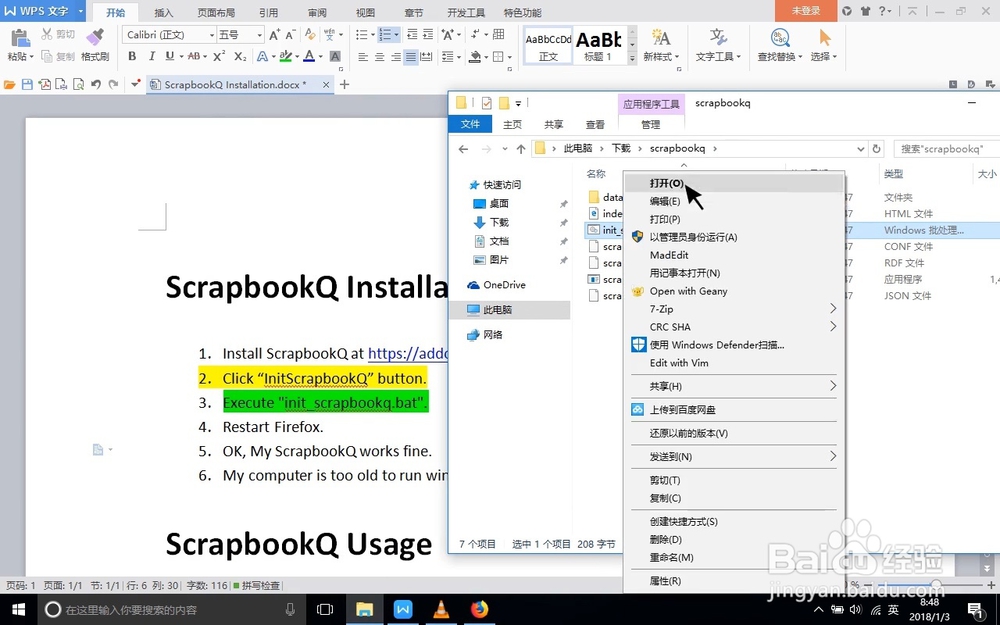The height and width of the screenshot is (625, 1000).
Task: Select 属性(R) in the context menu
Action: pos(733,581)
